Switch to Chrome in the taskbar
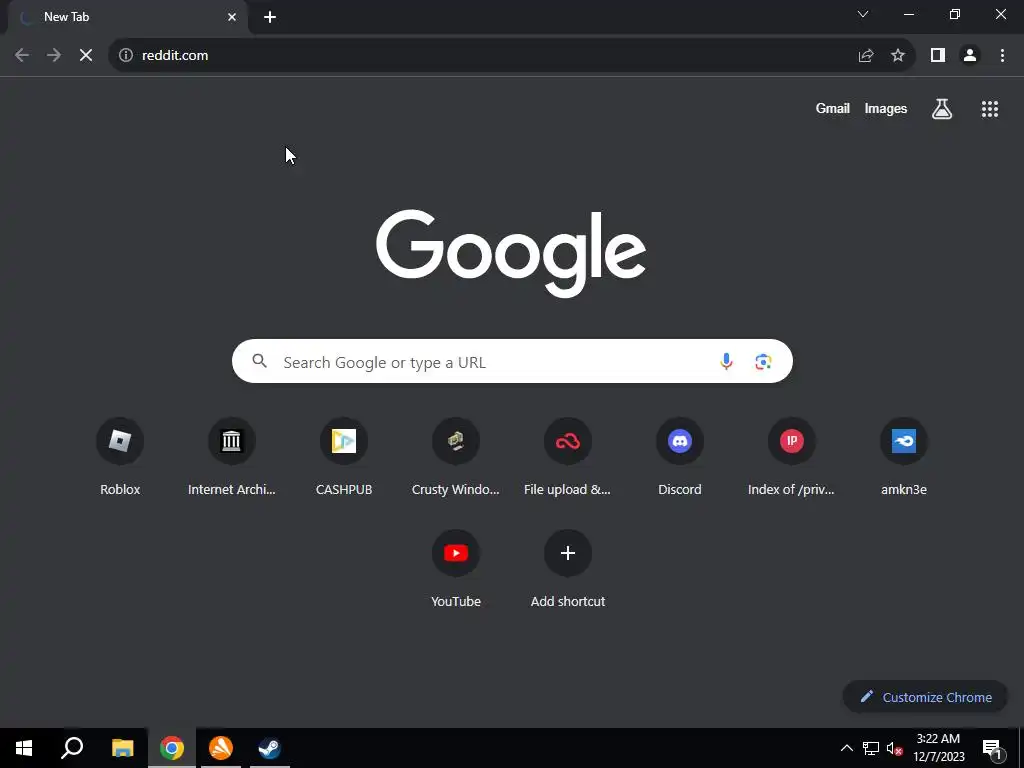1024x768 pixels. click(x=172, y=748)
